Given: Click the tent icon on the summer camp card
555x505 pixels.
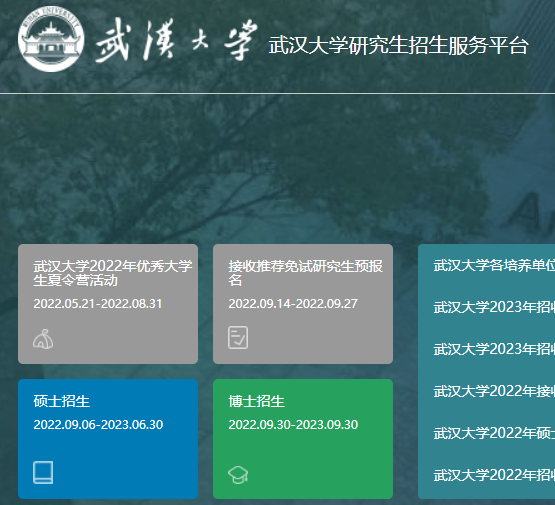Looking at the screenshot, I should 43,339.
